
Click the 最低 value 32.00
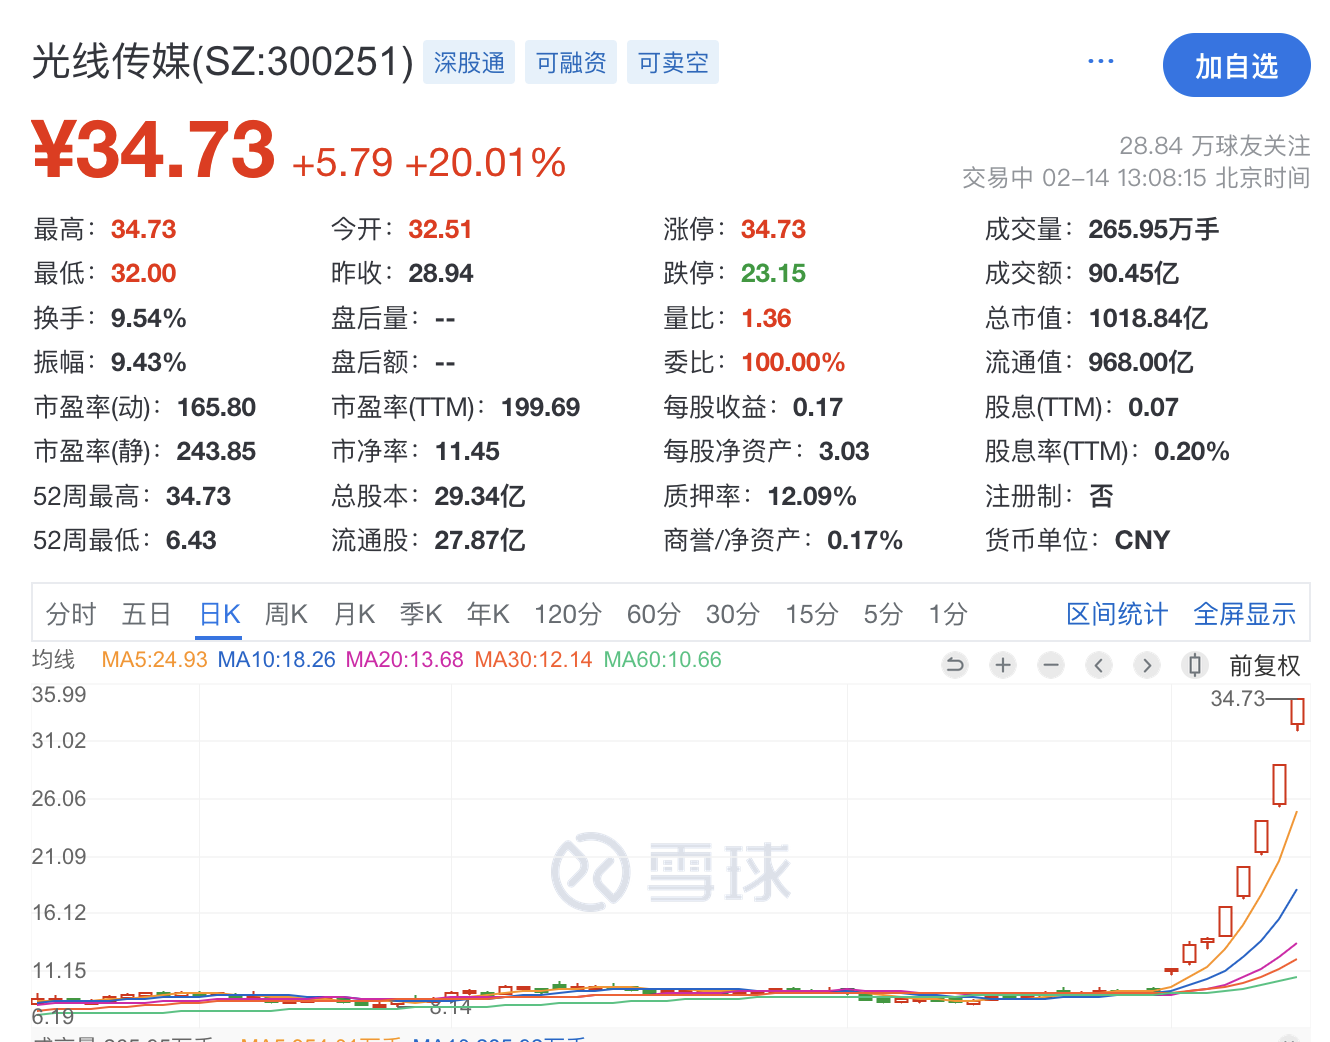143,273
